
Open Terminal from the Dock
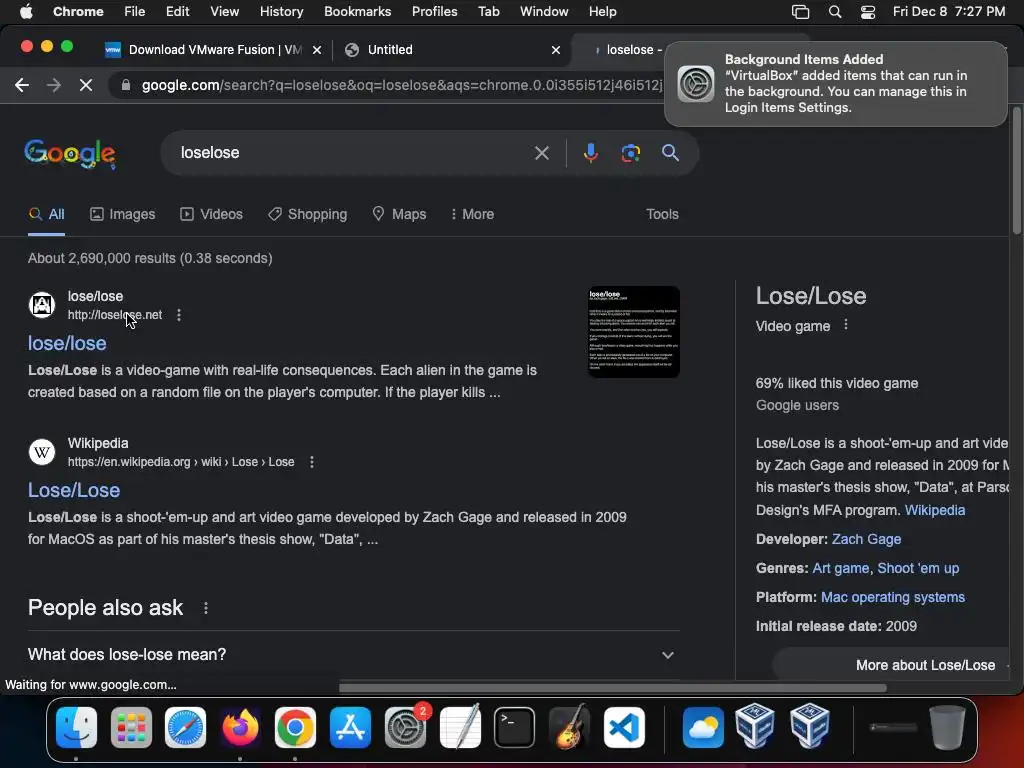point(515,727)
